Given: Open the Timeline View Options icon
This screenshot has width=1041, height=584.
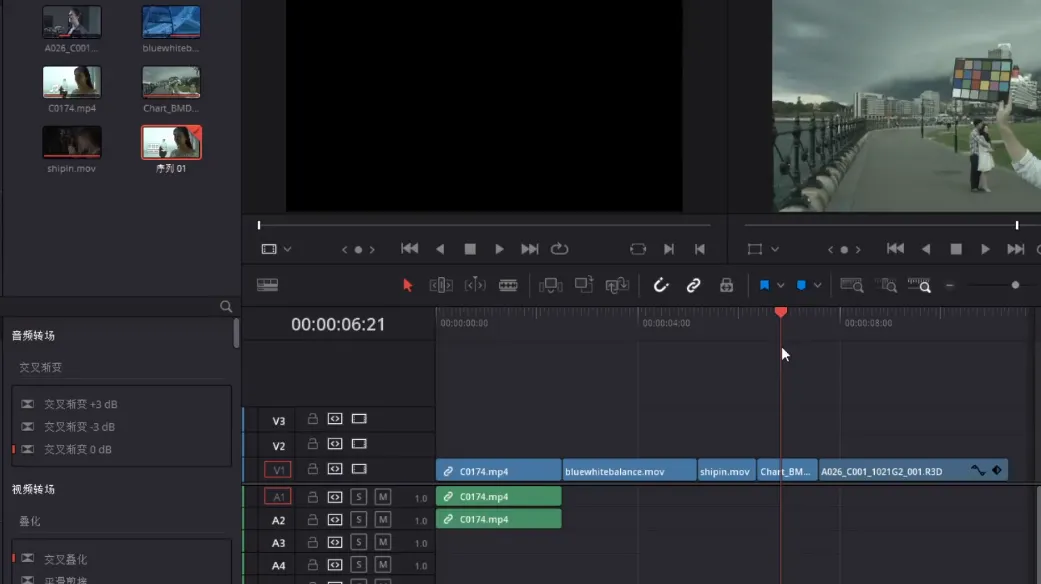Looking at the screenshot, I should [x=267, y=285].
